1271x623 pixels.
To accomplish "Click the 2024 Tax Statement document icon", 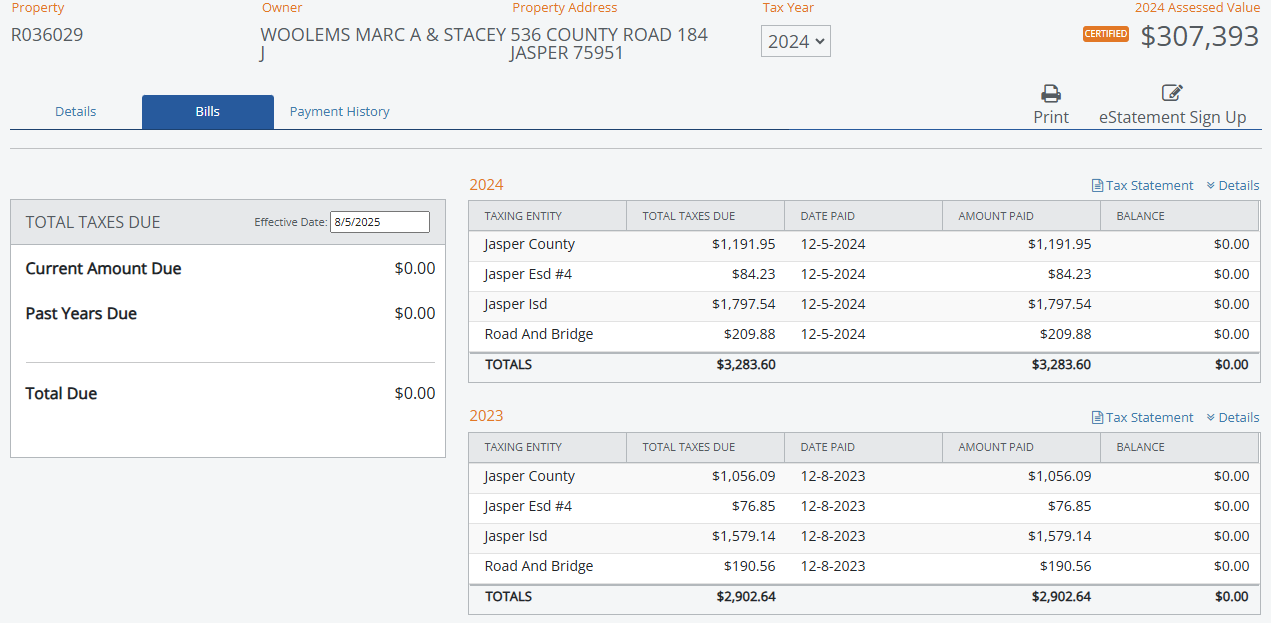I will [1097, 186].
